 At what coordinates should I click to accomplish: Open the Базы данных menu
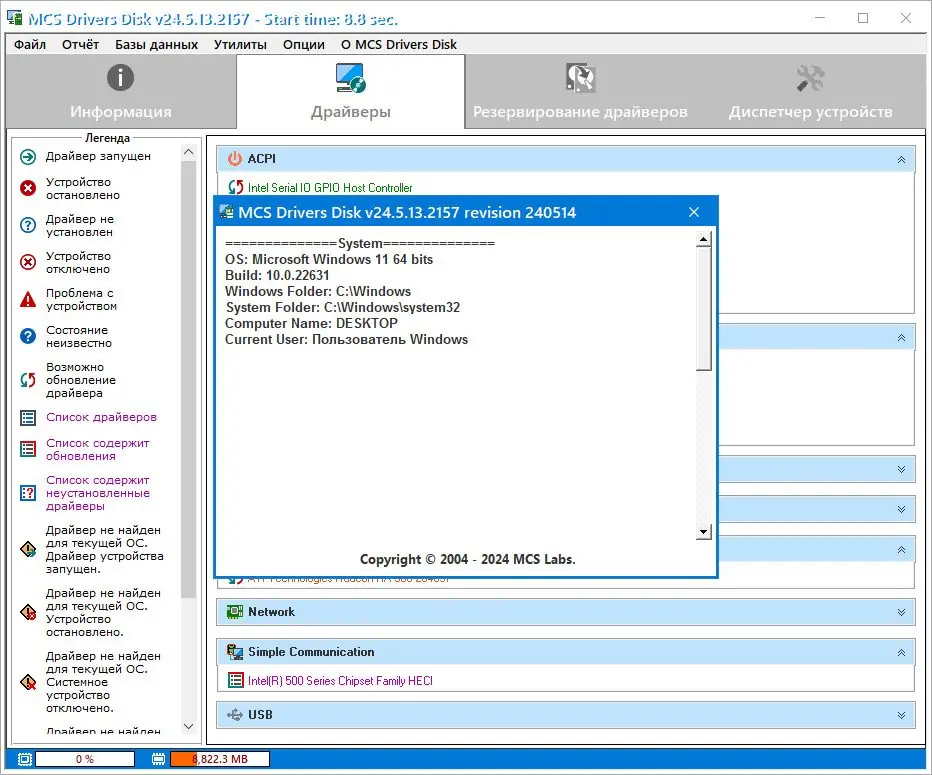coord(156,45)
